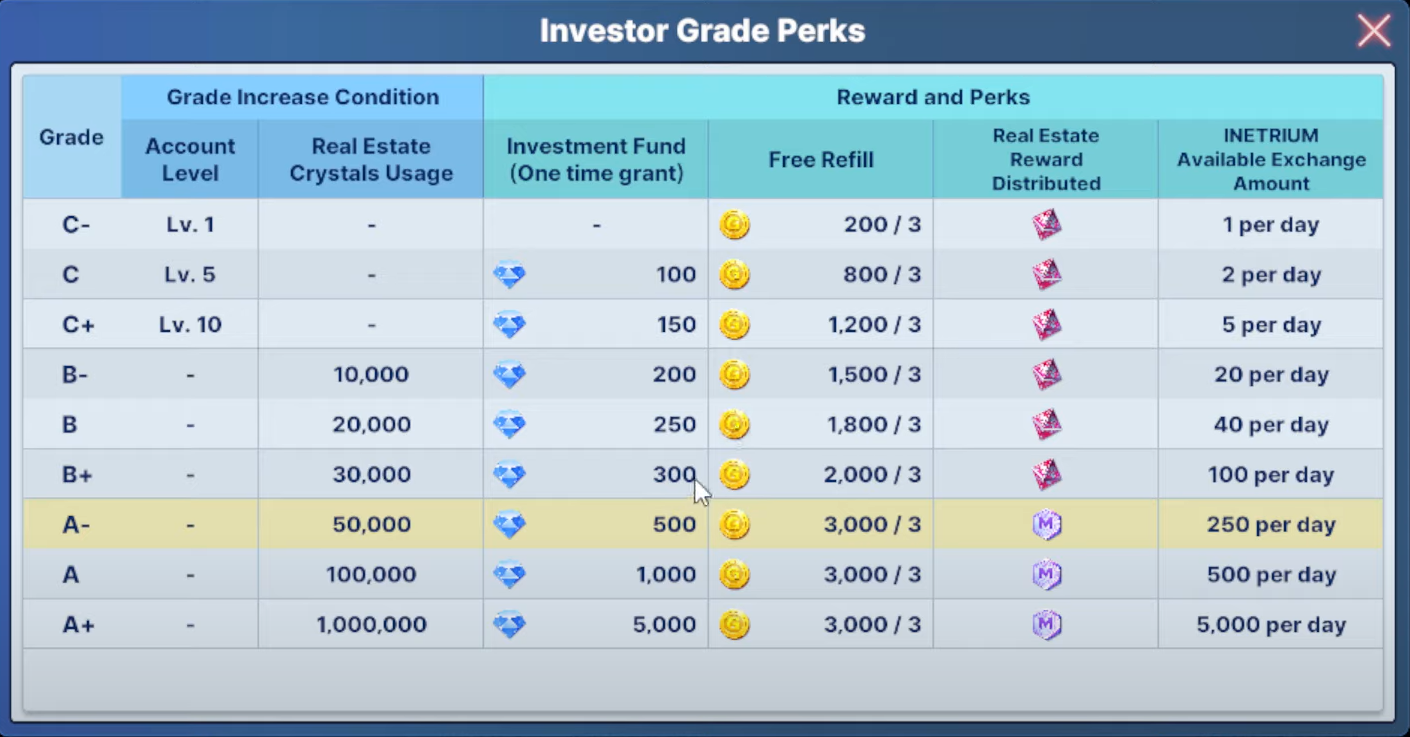Click the gold coin icon in B row
This screenshot has height=737, width=1410.
734,425
